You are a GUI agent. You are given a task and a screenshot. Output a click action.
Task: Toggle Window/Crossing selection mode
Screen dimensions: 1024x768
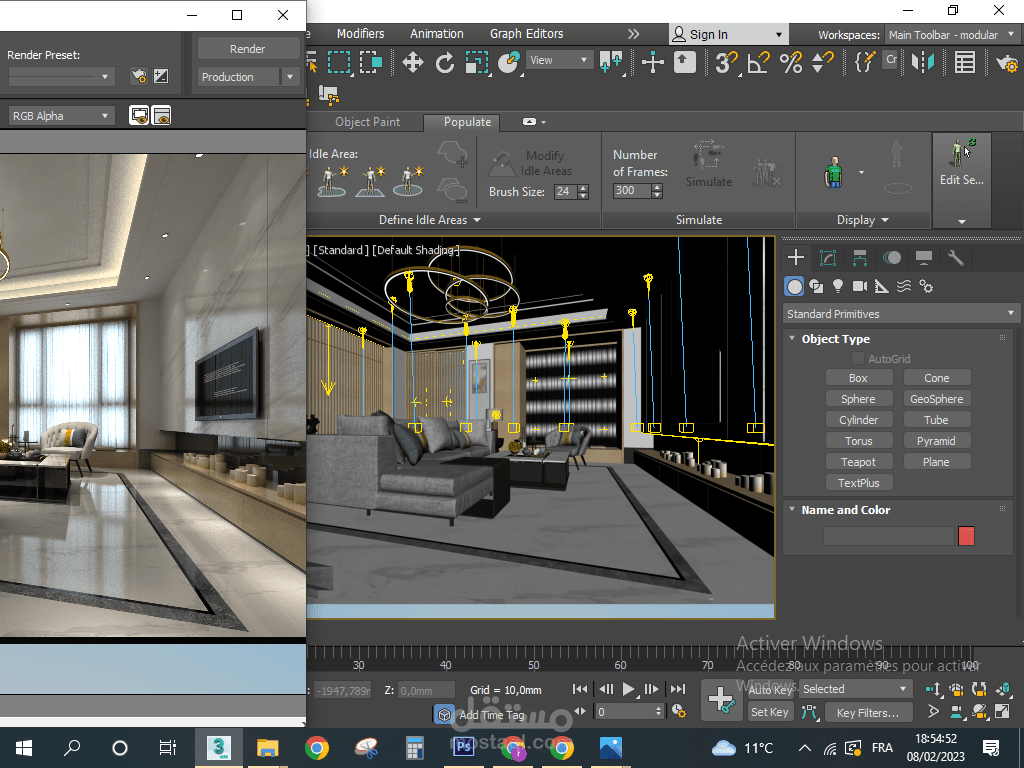[370, 63]
